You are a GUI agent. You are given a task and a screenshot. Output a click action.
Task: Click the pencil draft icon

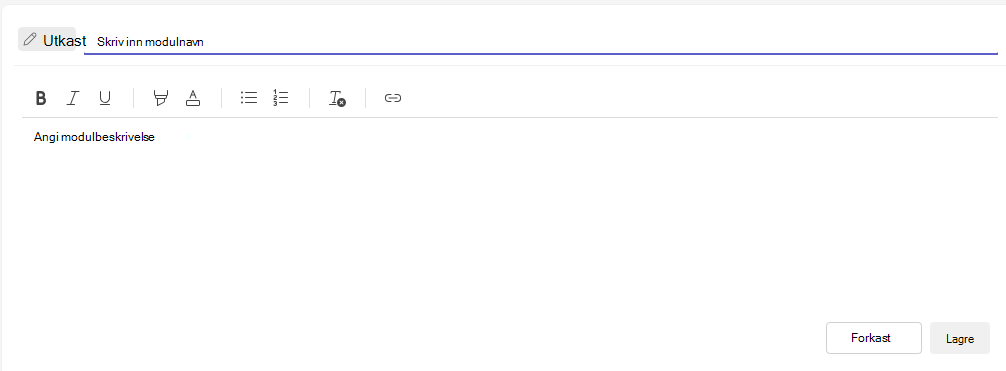tap(29, 40)
